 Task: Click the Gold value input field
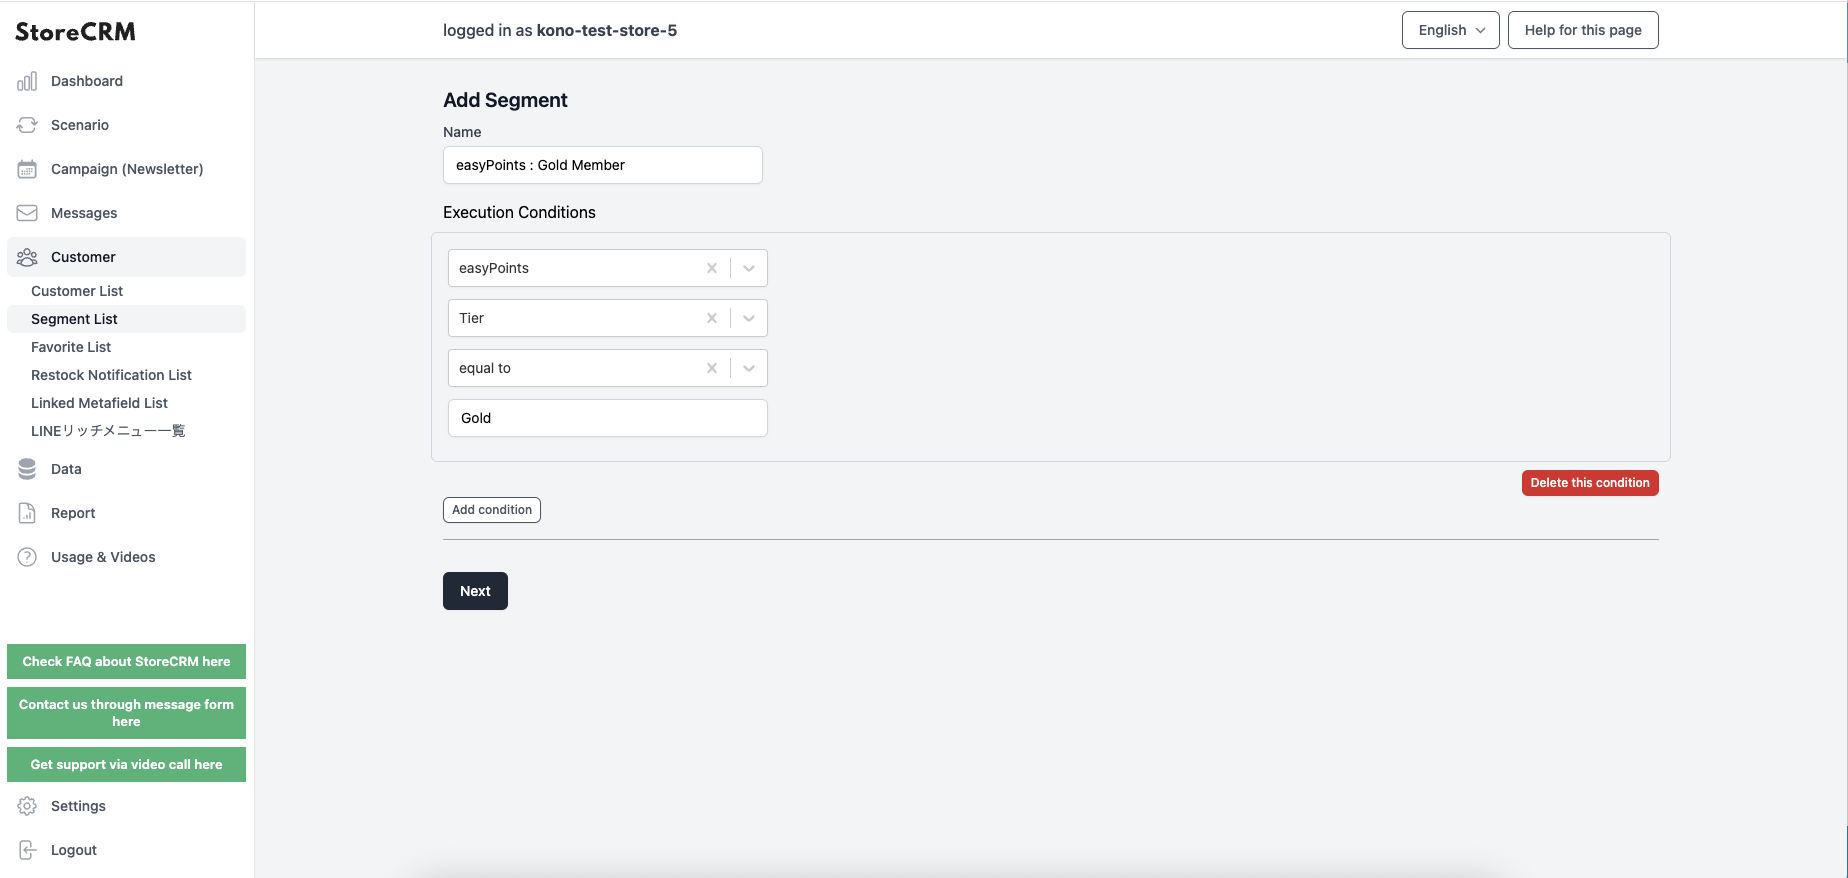point(608,418)
